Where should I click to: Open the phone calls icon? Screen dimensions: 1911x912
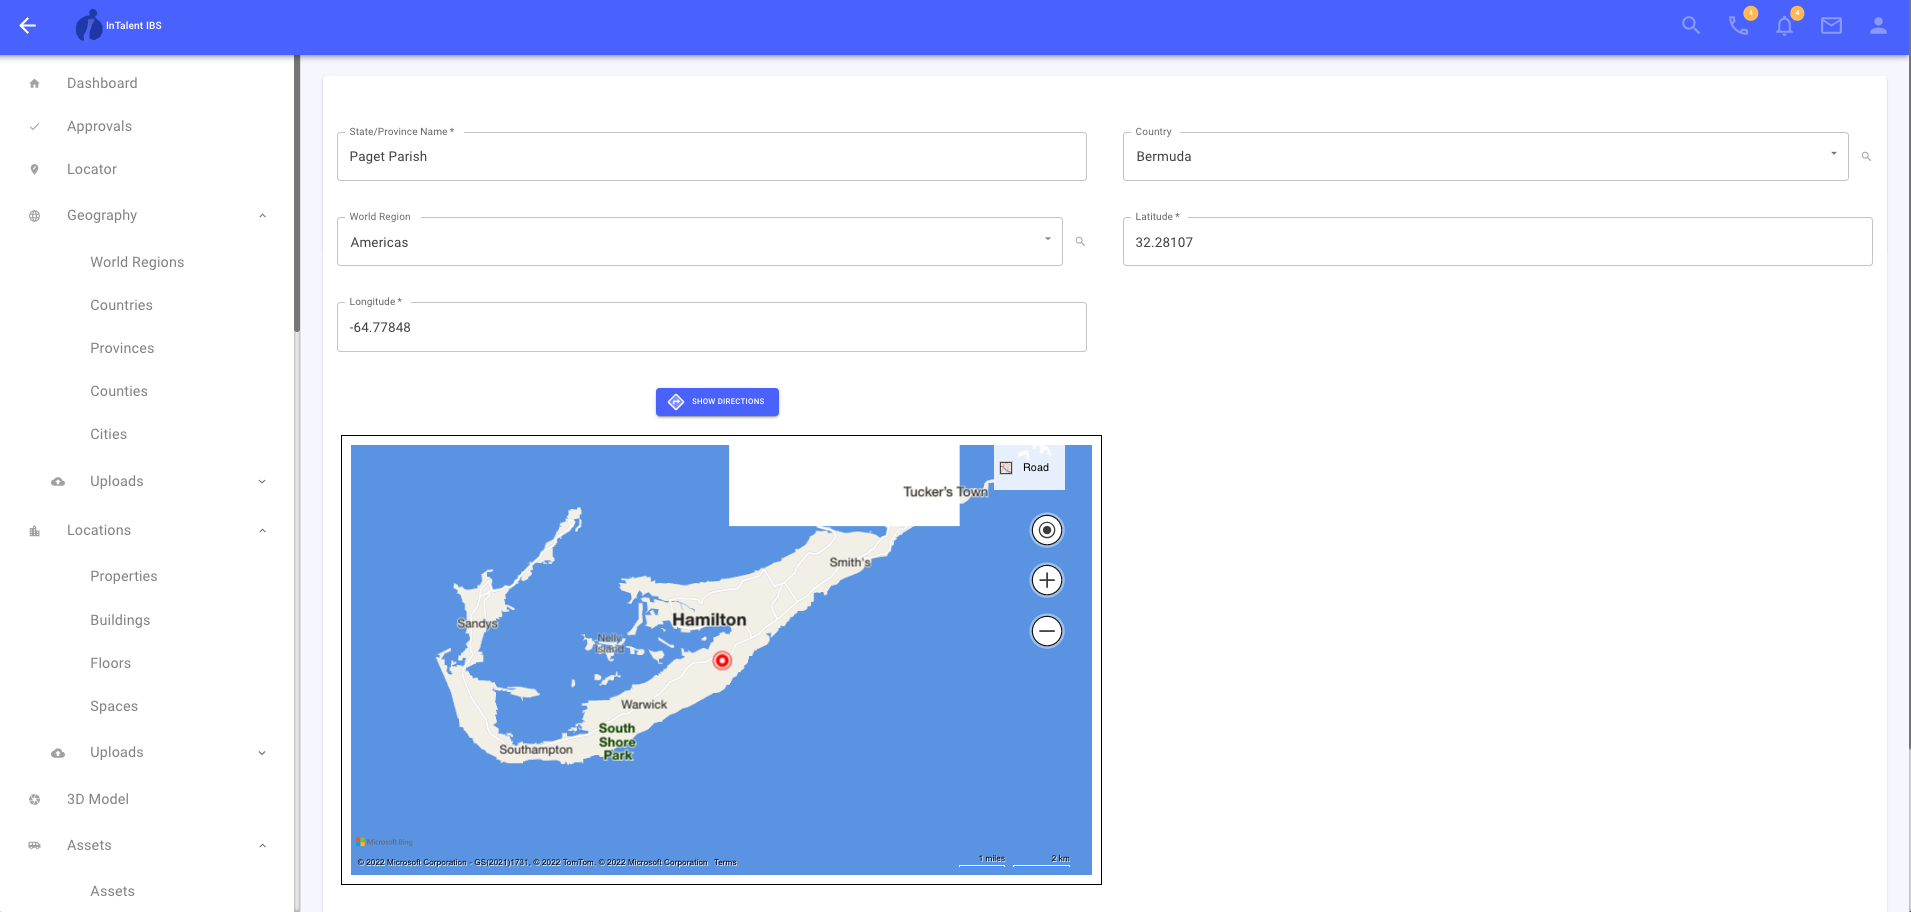click(1738, 26)
